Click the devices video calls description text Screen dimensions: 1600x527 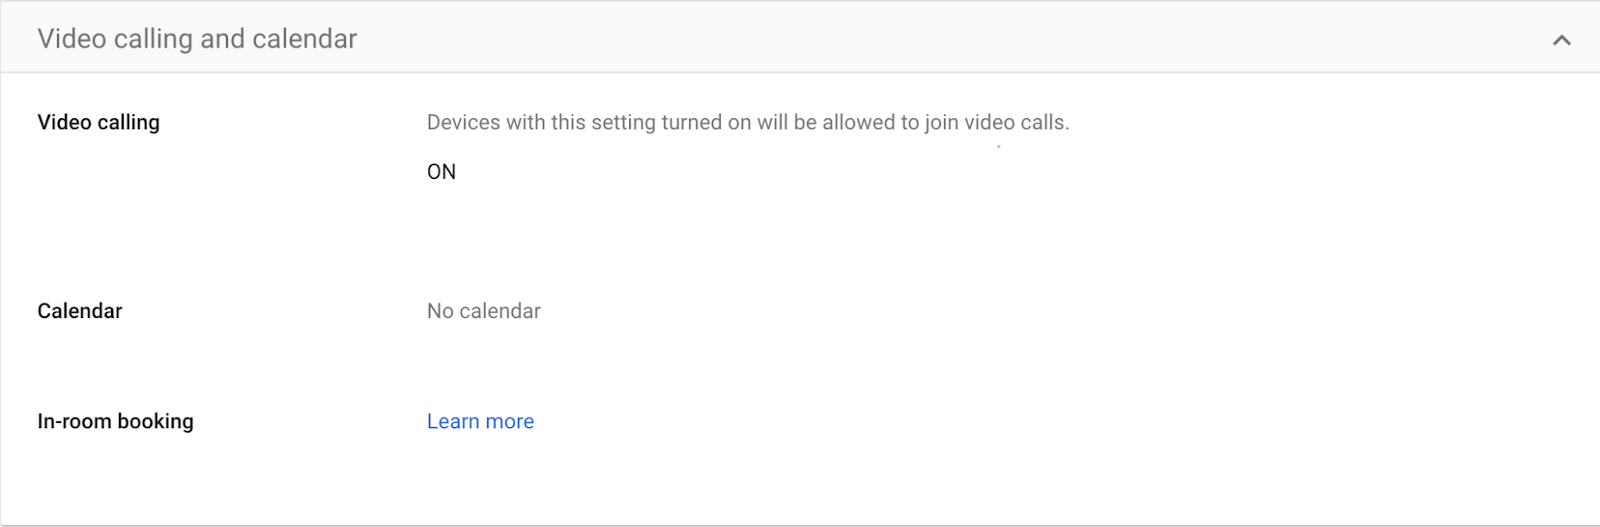747,122
